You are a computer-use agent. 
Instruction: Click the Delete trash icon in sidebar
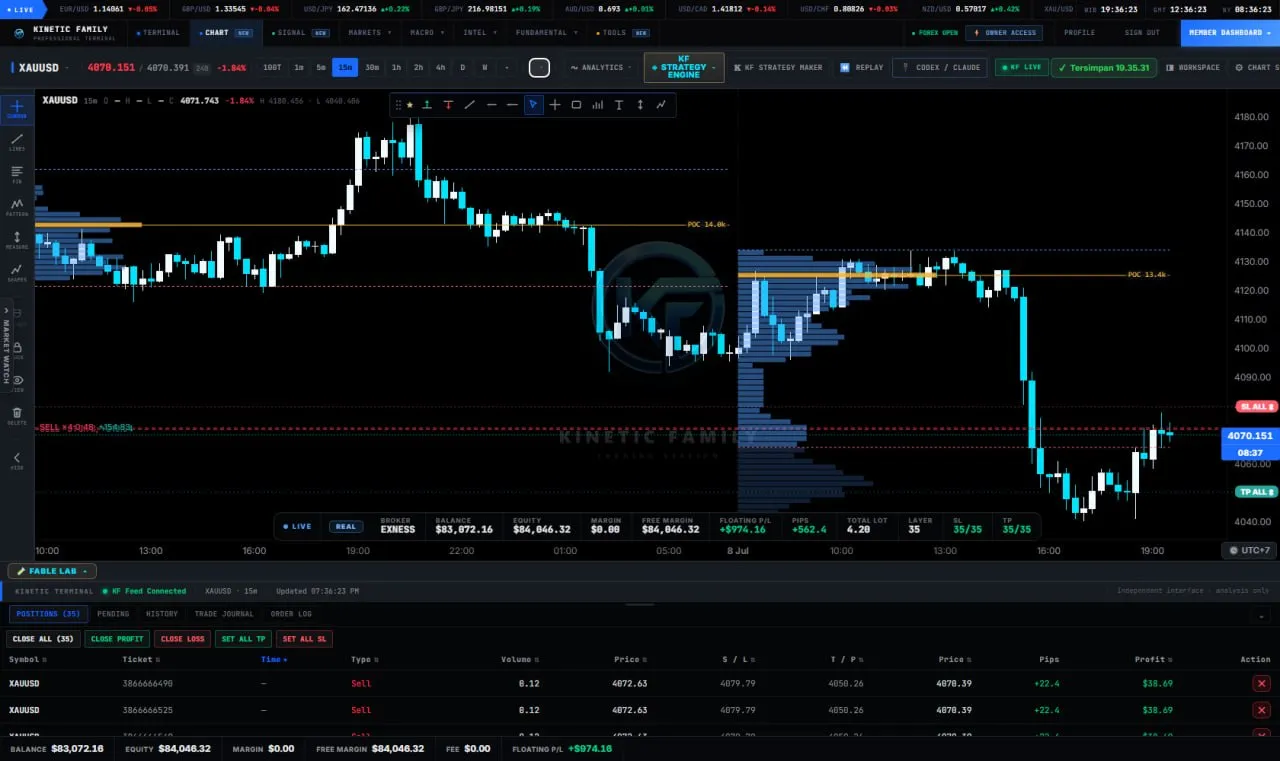coord(17,415)
